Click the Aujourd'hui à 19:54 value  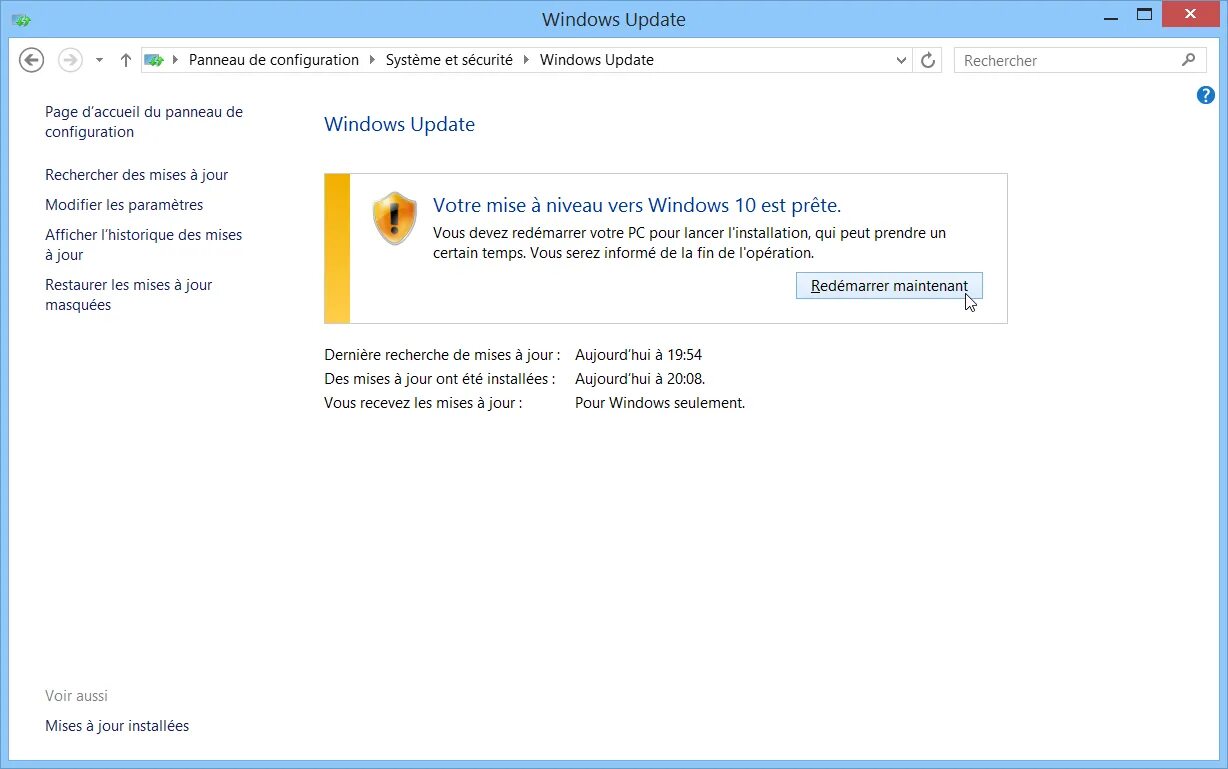tap(639, 355)
